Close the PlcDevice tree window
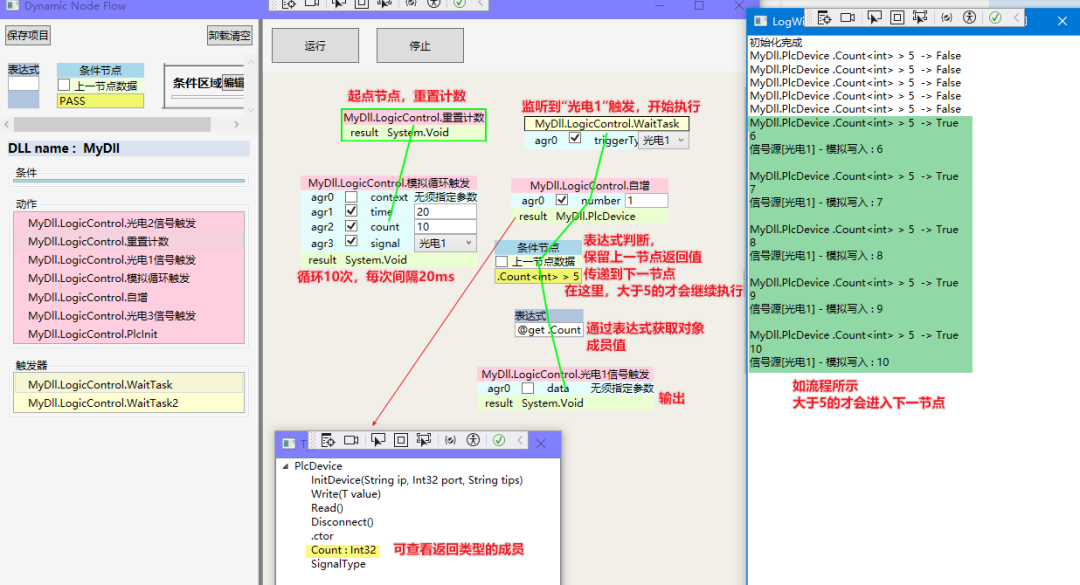This screenshot has height=585, width=1080. 541,444
